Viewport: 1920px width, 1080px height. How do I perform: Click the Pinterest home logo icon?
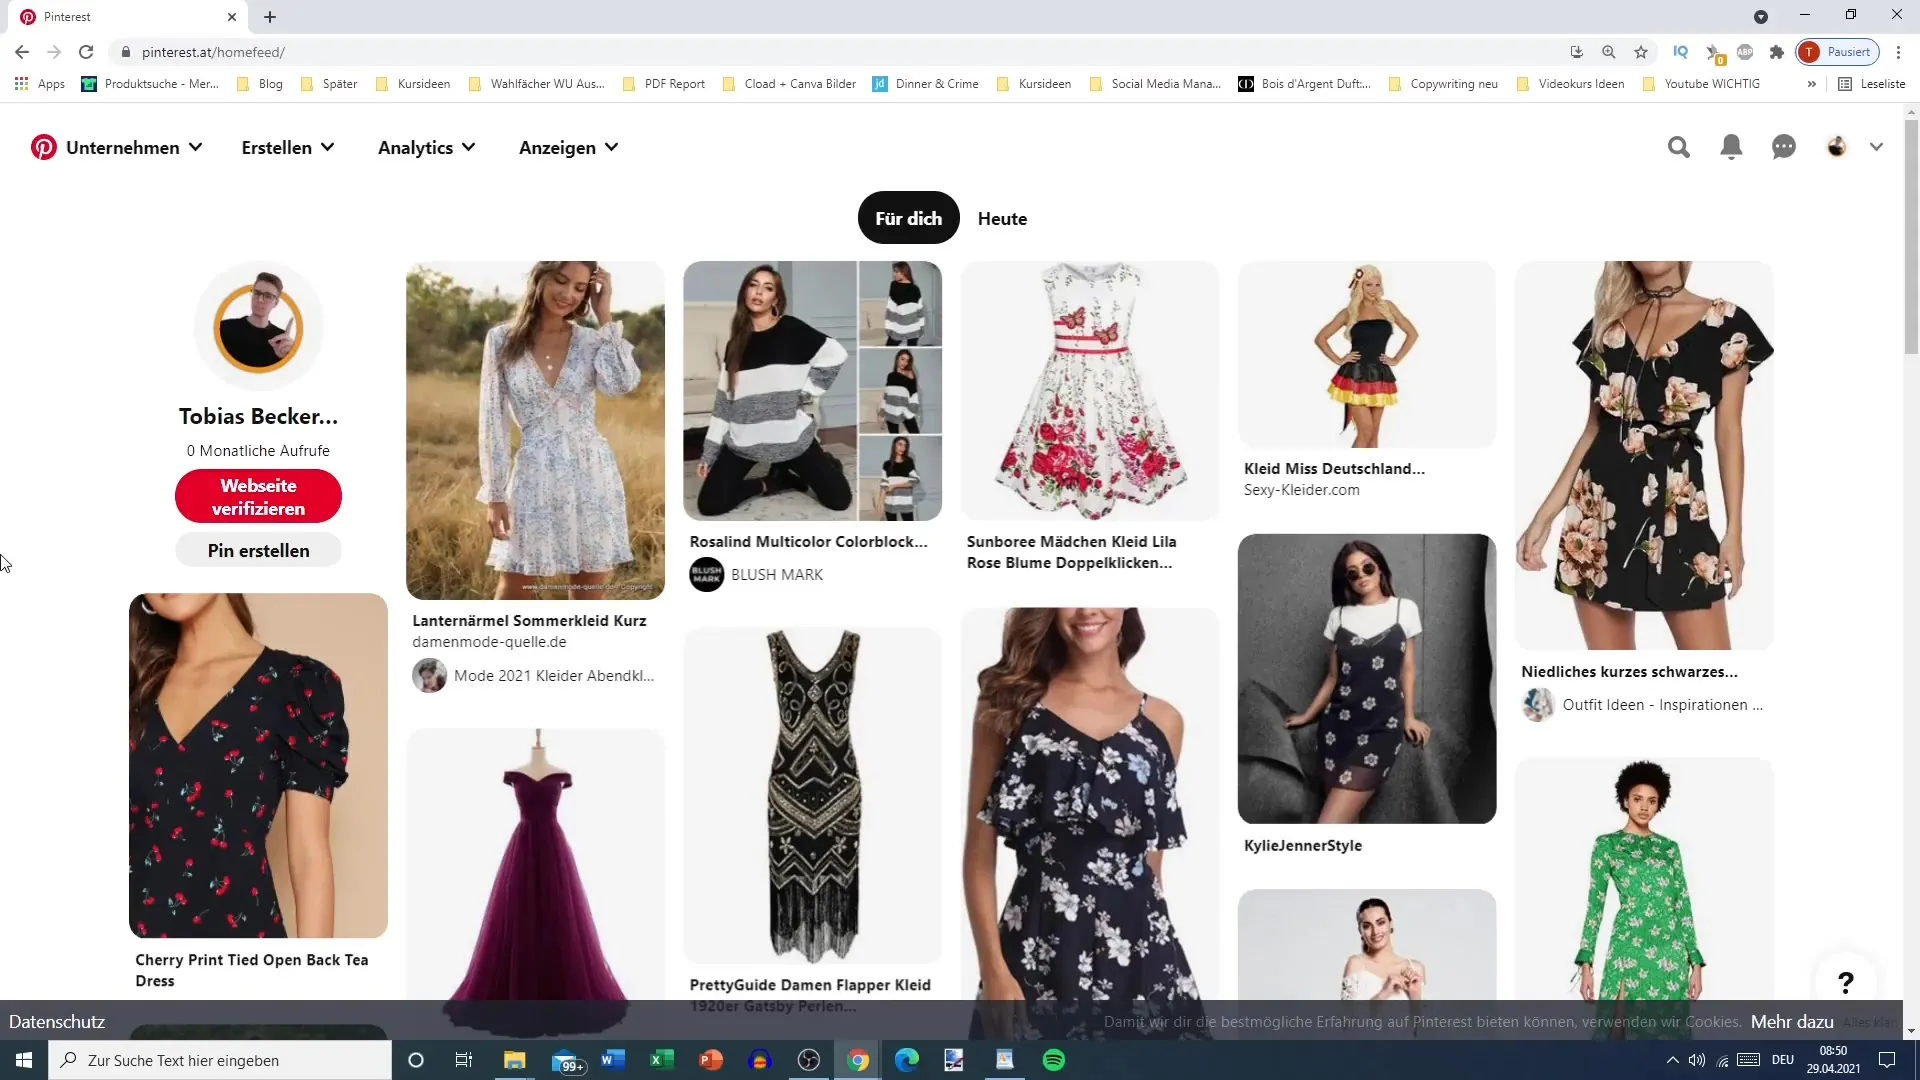(44, 146)
